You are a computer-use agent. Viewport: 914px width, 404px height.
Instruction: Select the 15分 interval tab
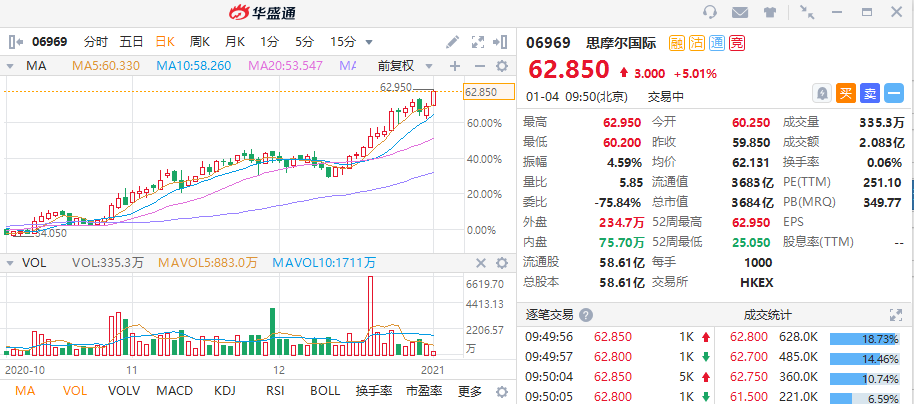(343, 41)
